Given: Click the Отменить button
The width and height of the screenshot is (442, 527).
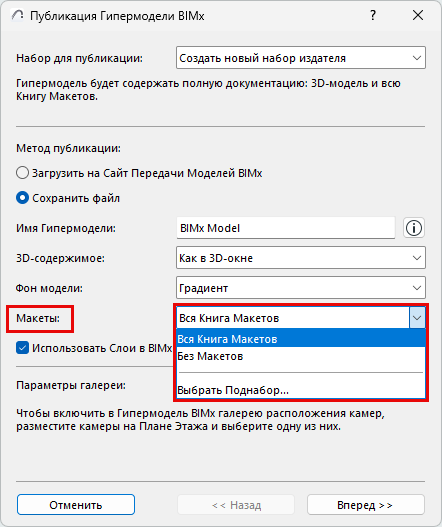Looking at the screenshot, I should click(76, 505).
